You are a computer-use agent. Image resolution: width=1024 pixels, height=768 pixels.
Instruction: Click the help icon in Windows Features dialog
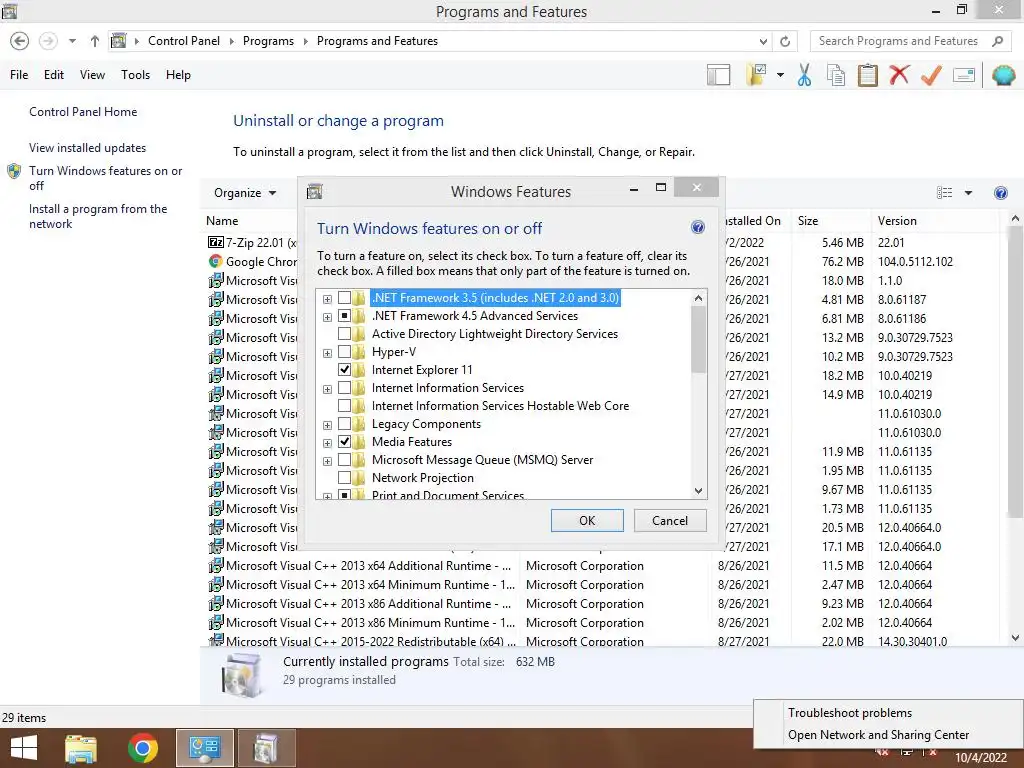click(x=697, y=227)
